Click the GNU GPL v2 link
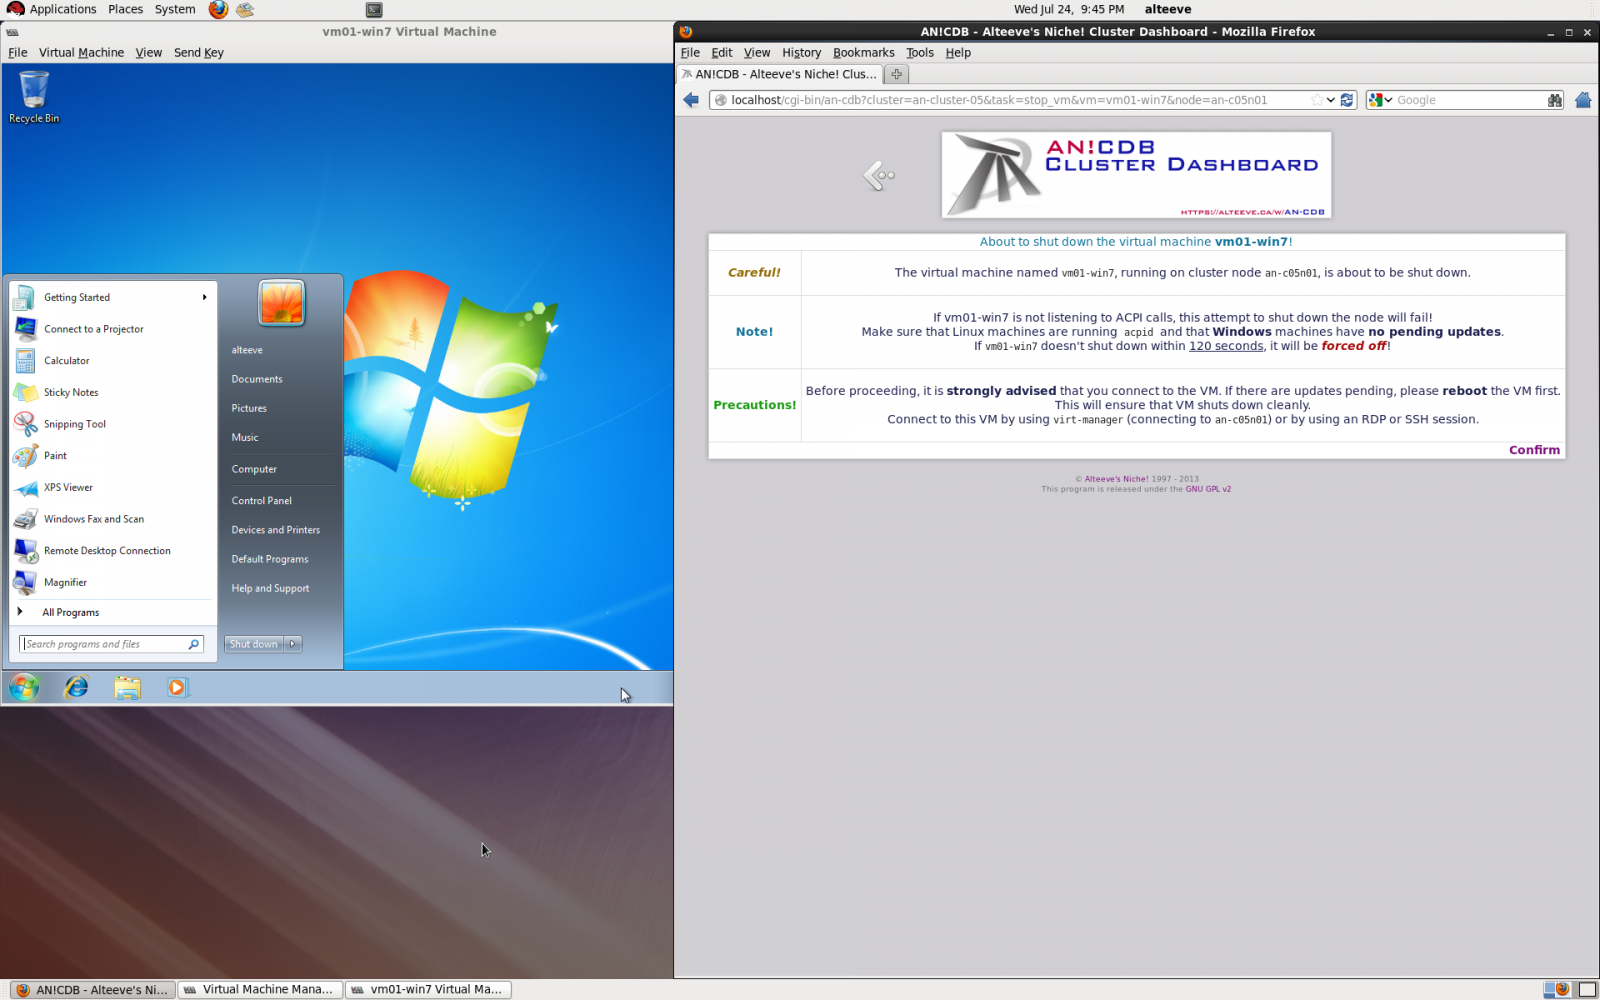1600x1000 pixels. 1208,489
